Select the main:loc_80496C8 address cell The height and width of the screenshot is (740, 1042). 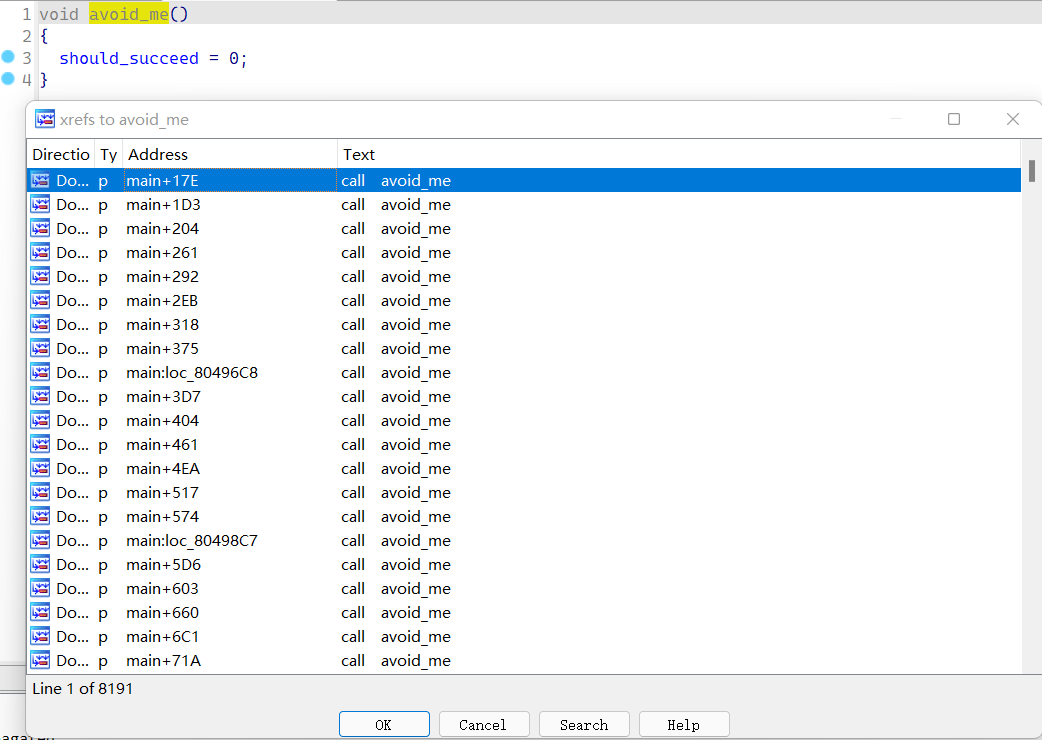pos(230,373)
